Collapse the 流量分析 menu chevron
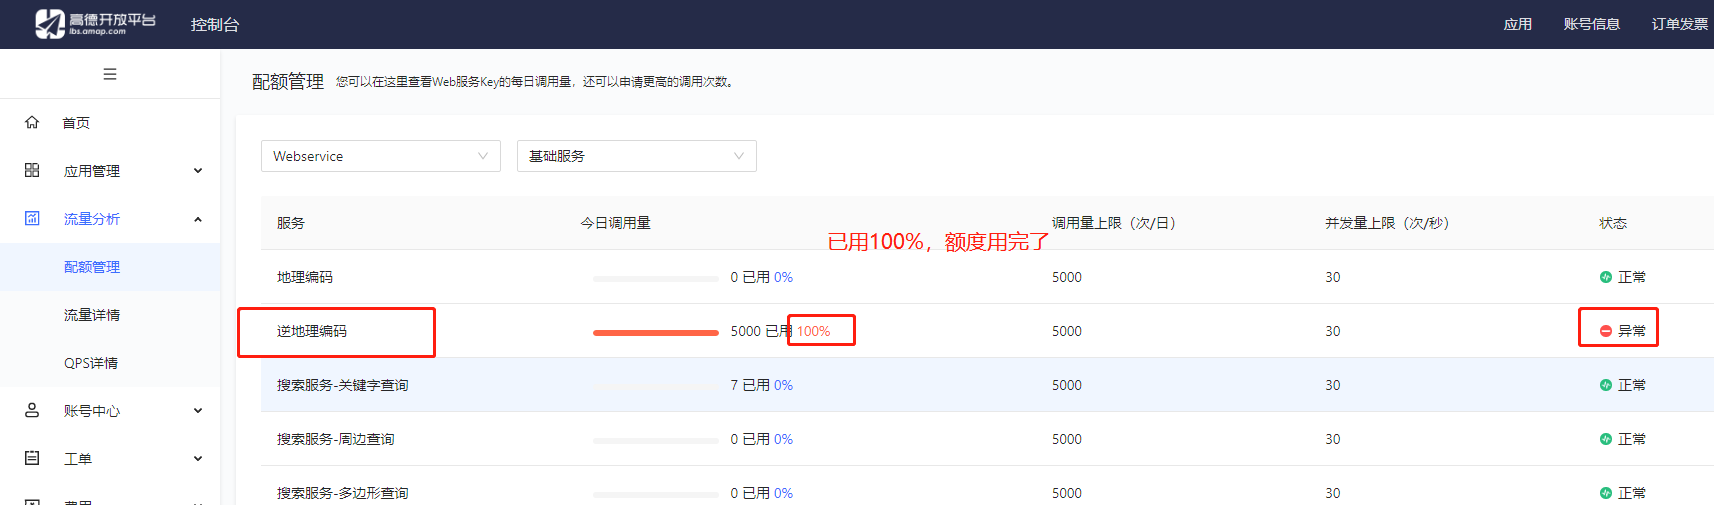 (198, 219)
